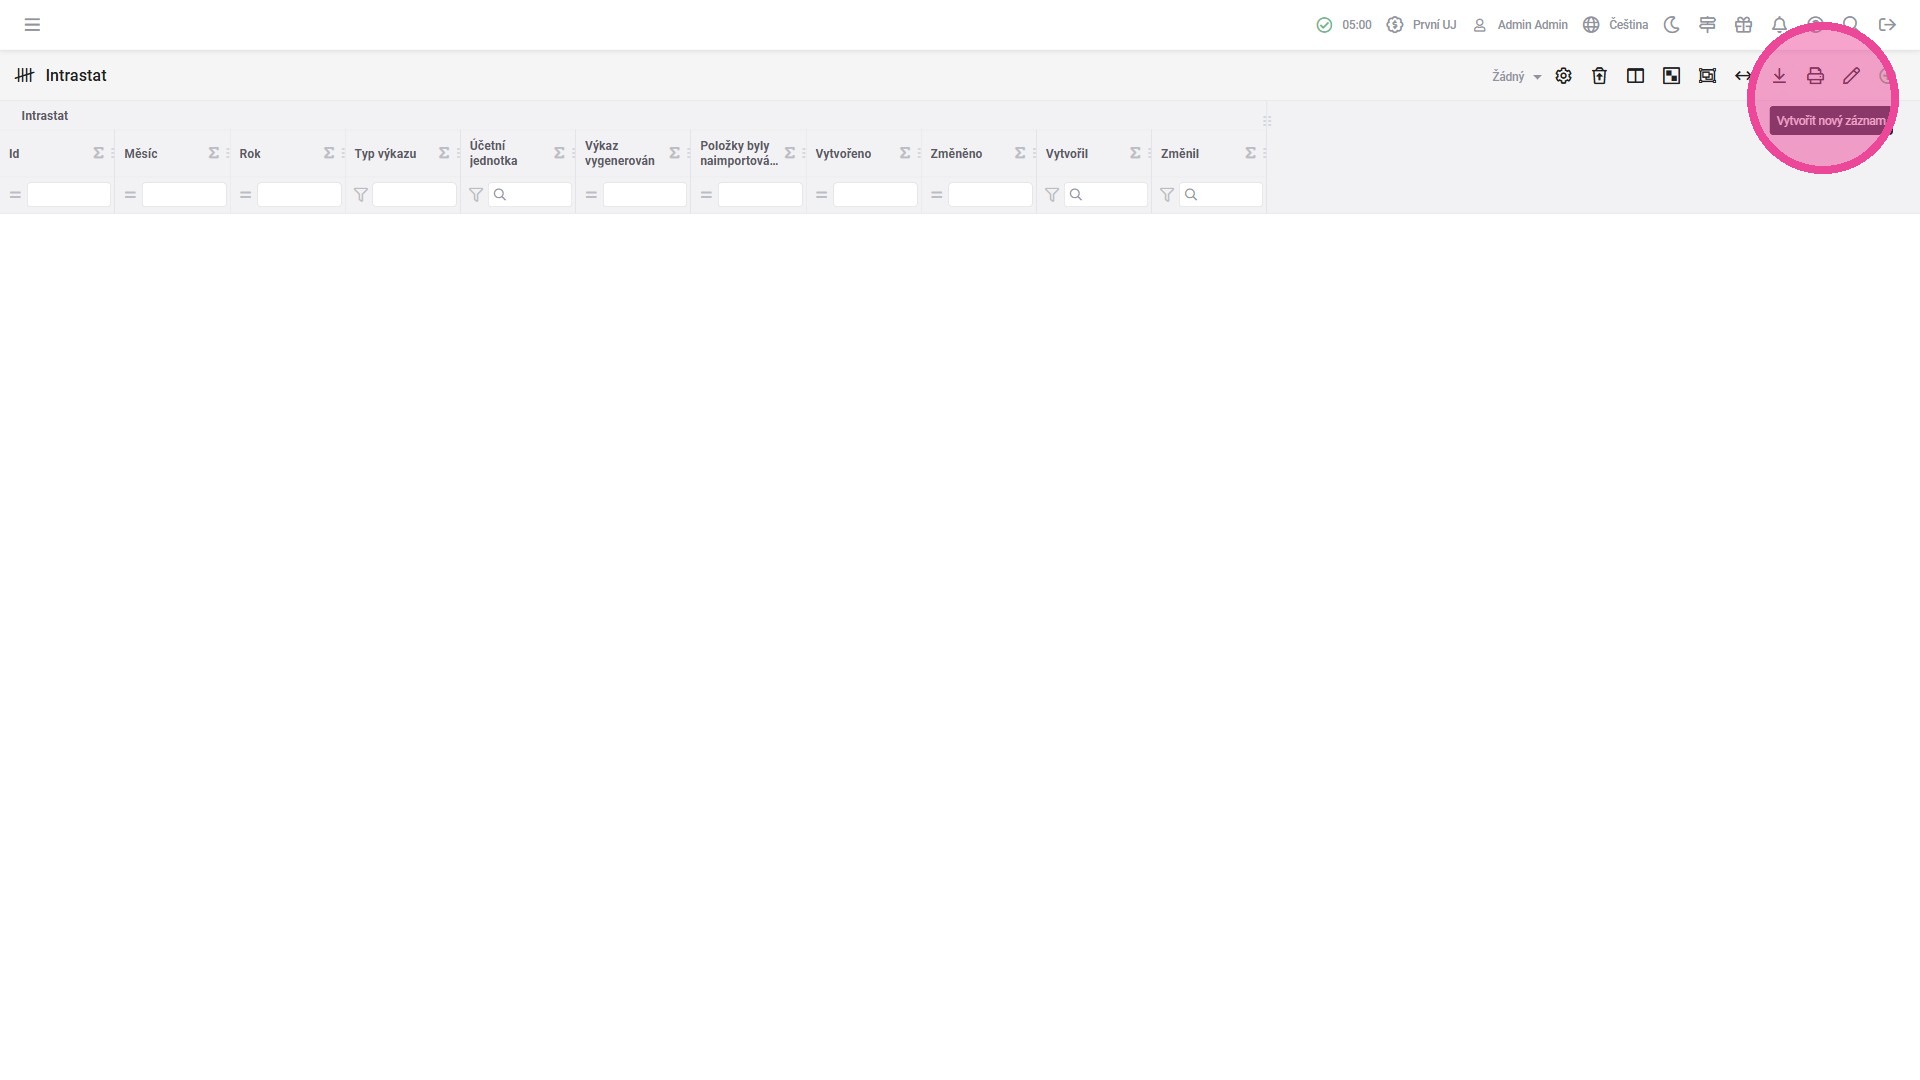Image resolution: width=1920 pixels, height=1080 pixels.
Task: Click the printer icon
Action: (1815, 76)
